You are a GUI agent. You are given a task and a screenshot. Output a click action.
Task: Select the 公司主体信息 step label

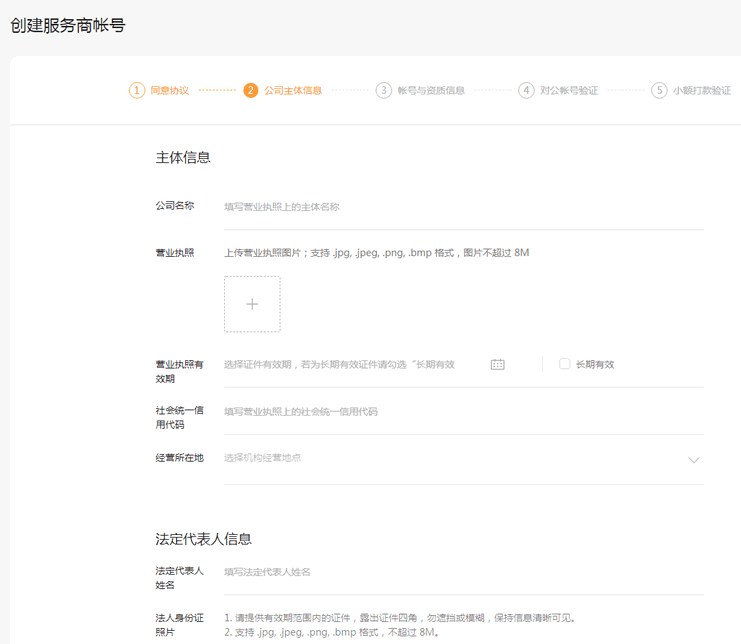tap(293, 91)
